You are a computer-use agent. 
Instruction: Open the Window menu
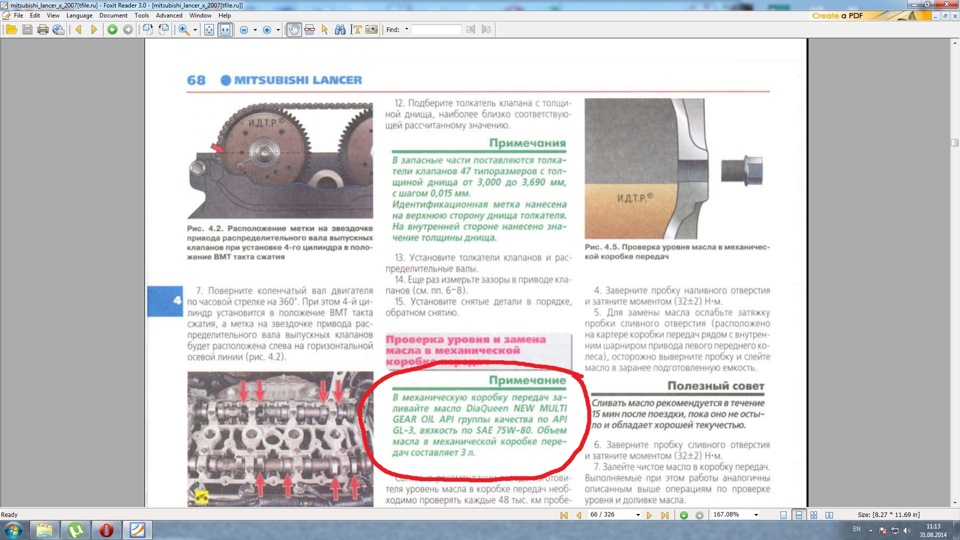coord(200,15)
